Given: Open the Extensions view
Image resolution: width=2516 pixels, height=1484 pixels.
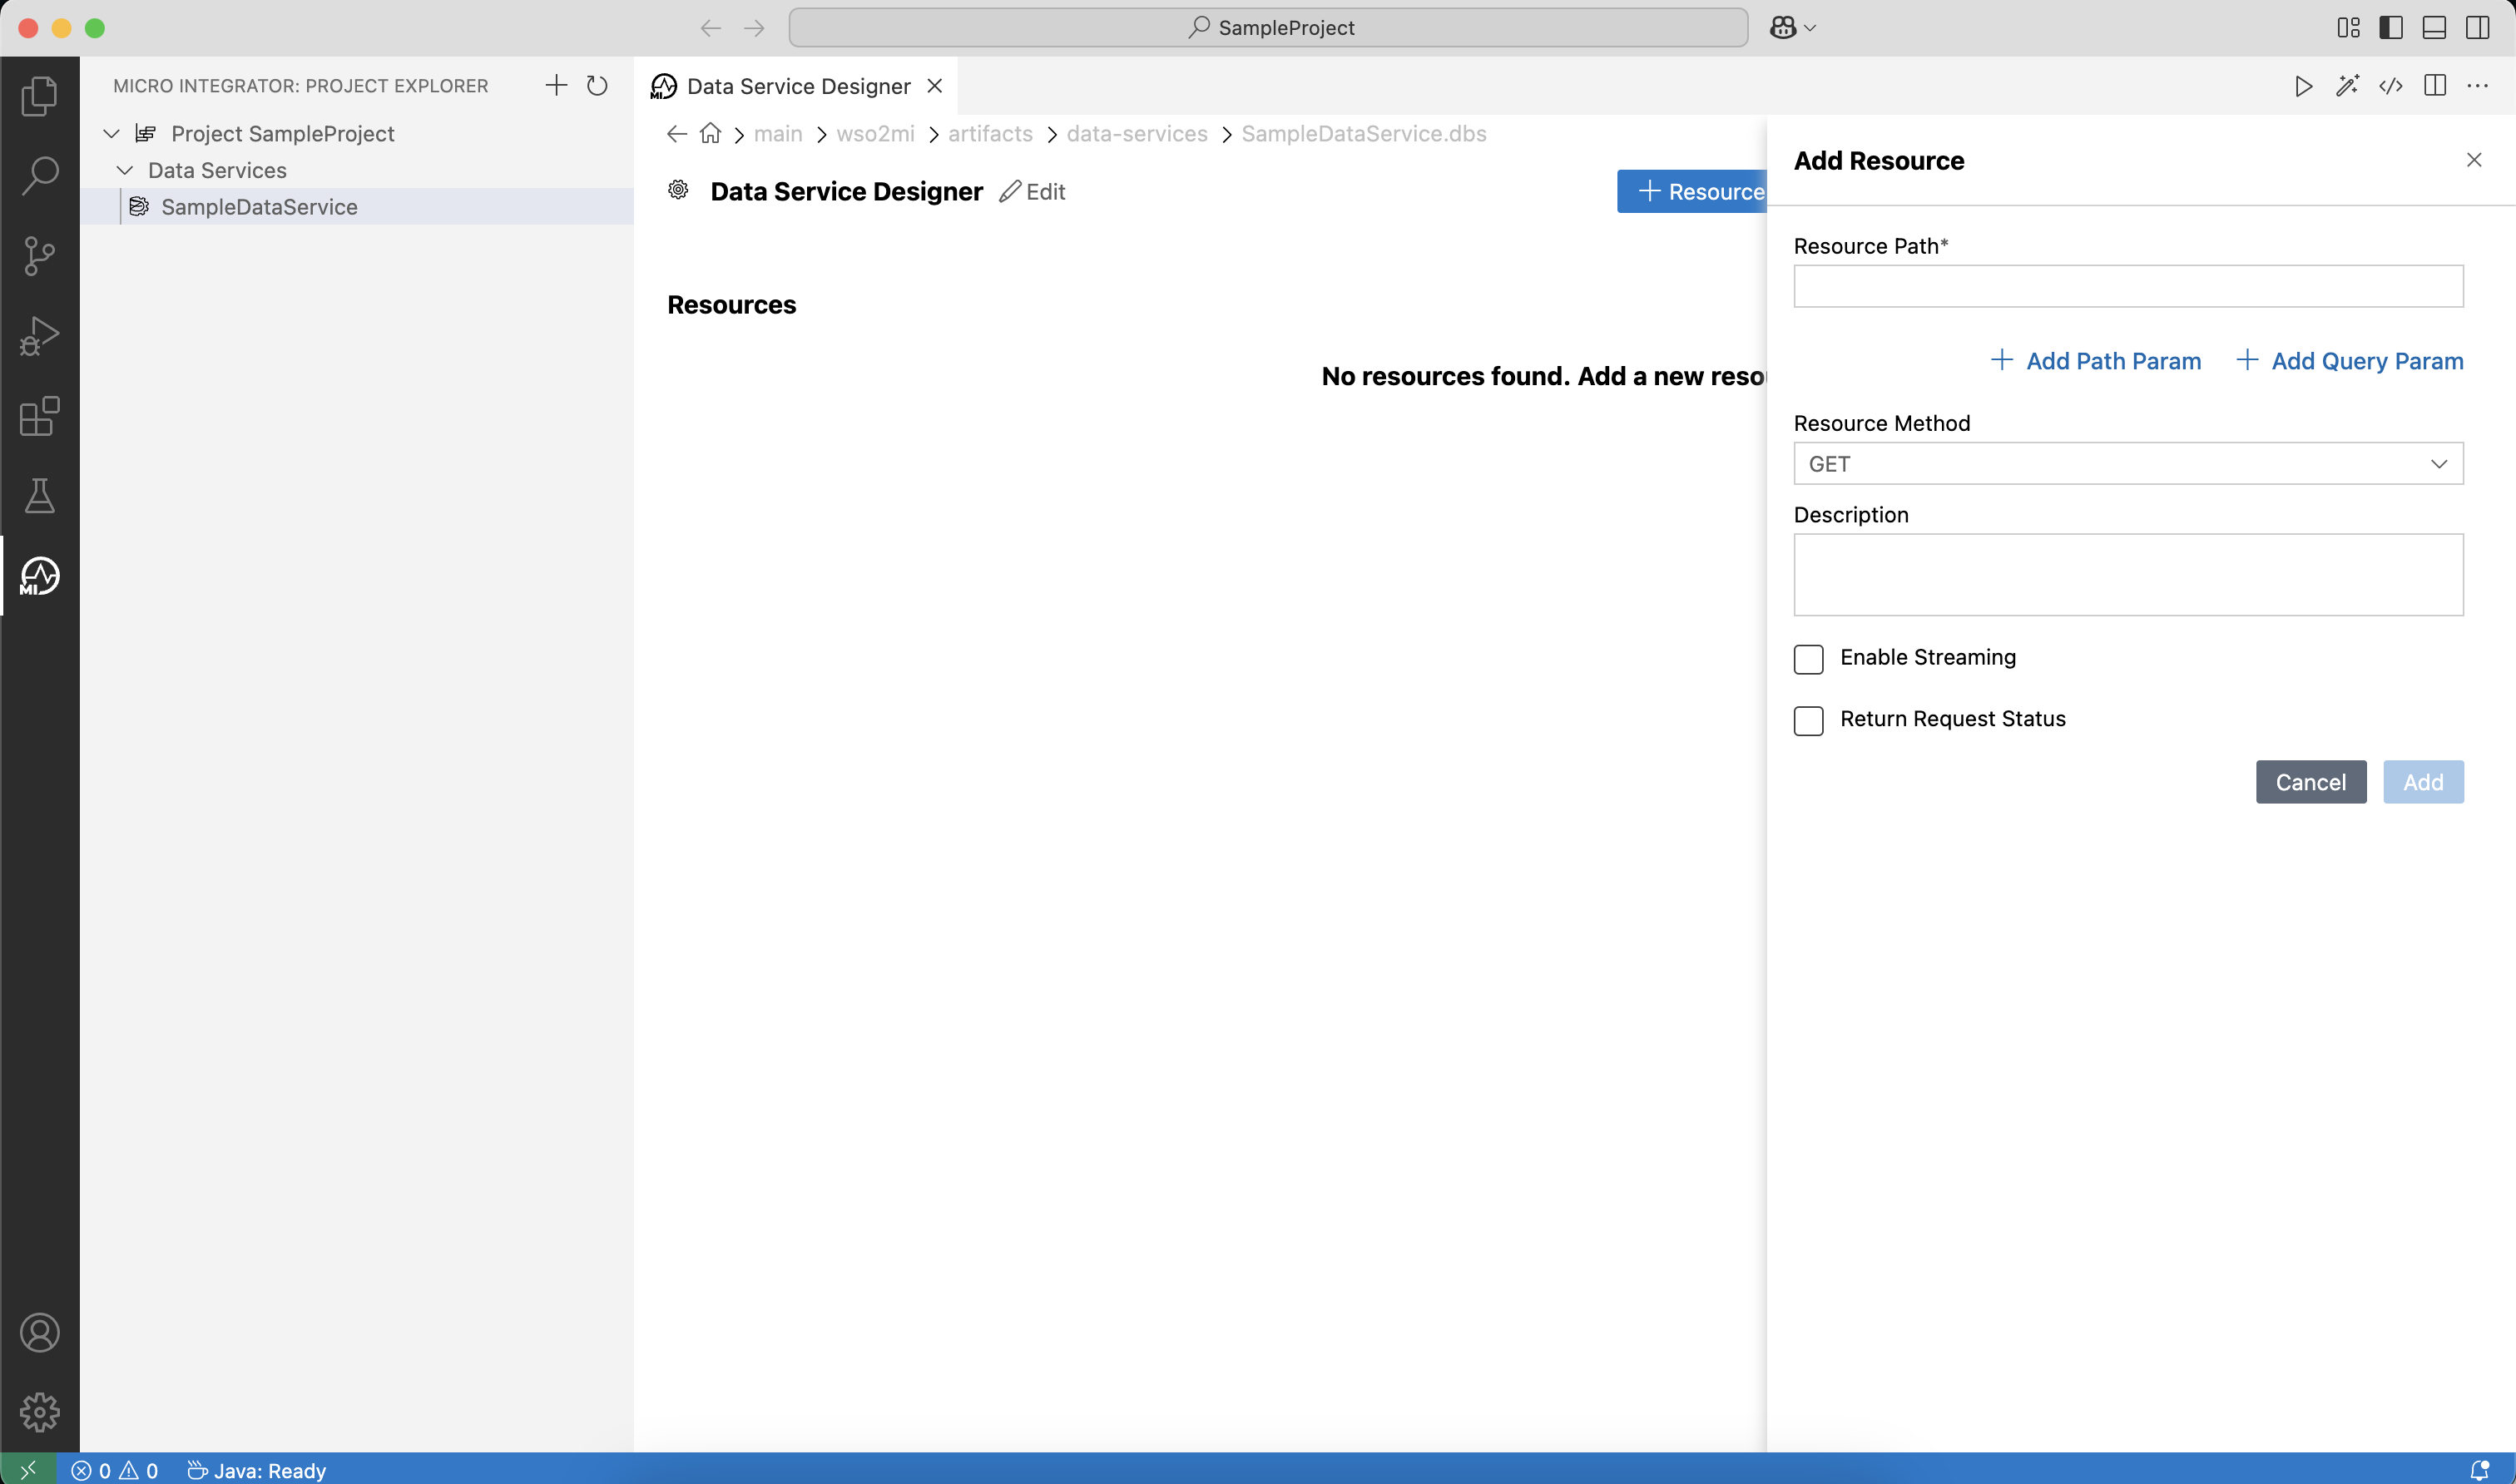Looking at the screenshot, I should pyautogui.click(x=39, y=416).
